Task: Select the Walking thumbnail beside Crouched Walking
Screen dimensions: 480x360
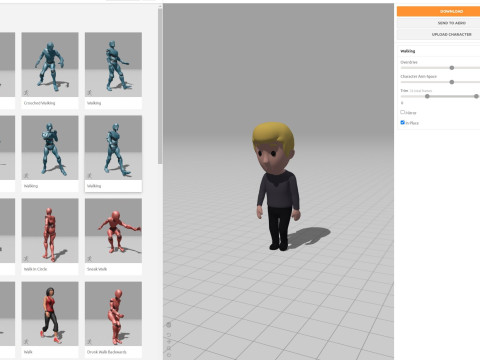Action: pos(113,64)
